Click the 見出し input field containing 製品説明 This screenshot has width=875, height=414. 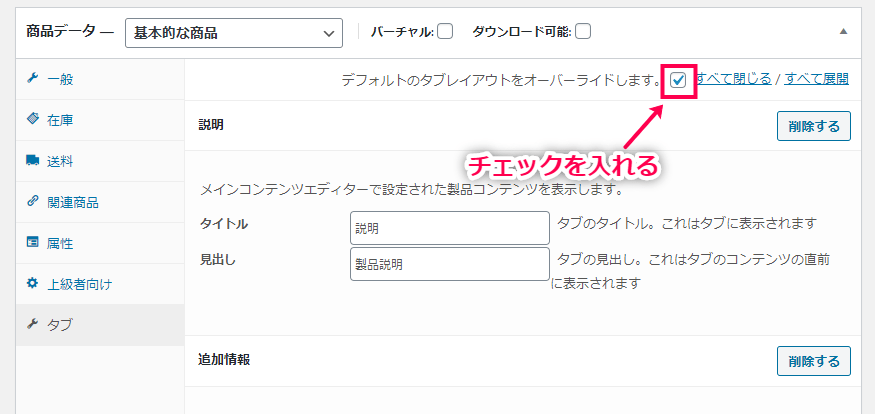[x=450, y=264]
